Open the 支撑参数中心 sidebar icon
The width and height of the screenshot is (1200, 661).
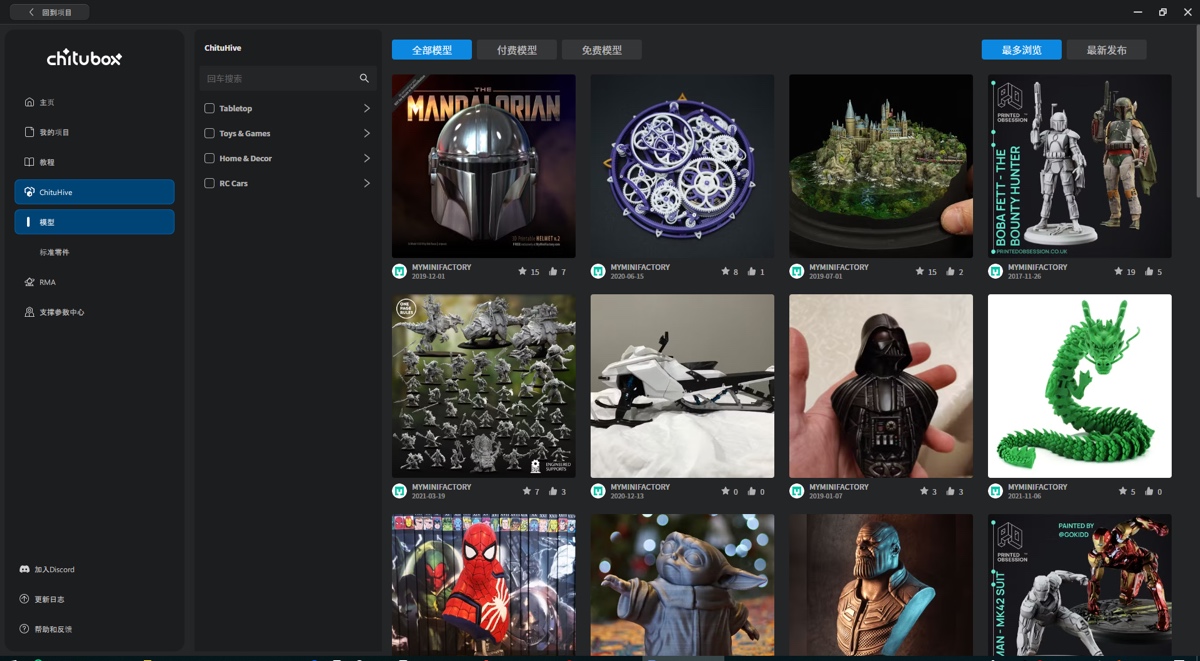click(x=29, y=312)
